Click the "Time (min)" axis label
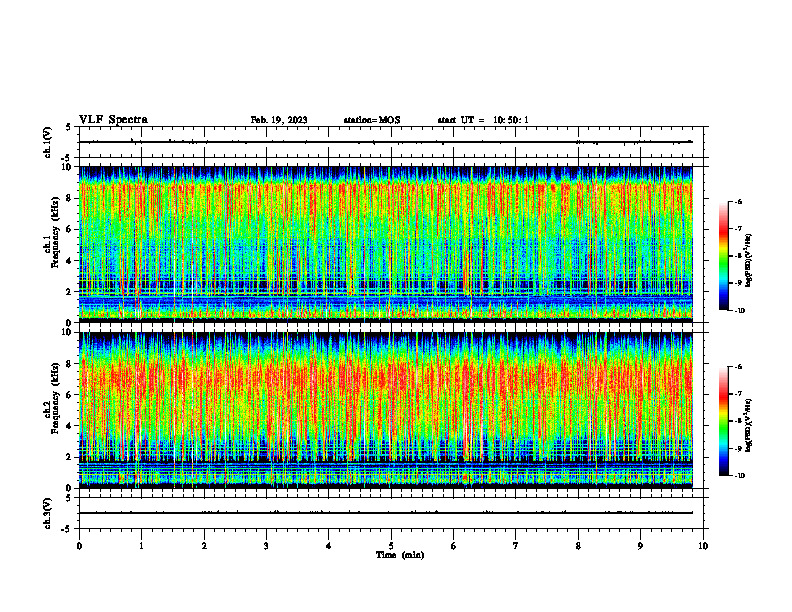Screen dimensions: 792x612 point(400,555)
